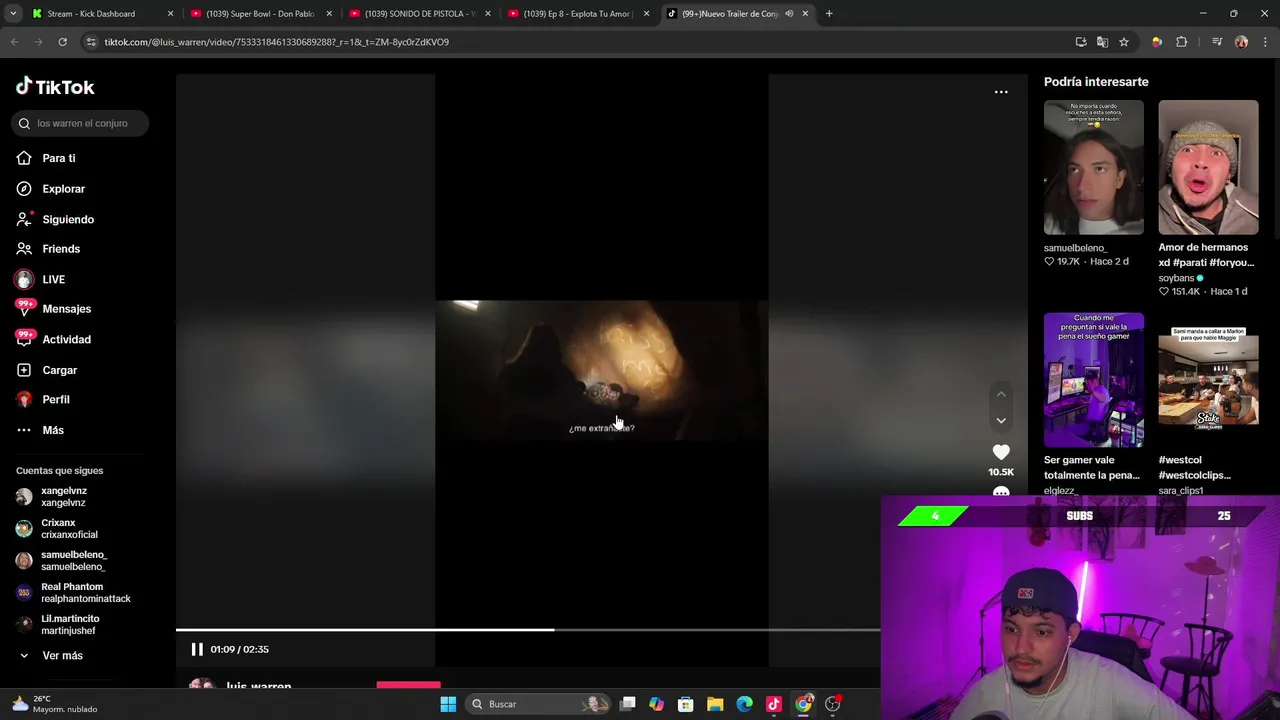
Task: Open Ser gamer vale totalmente video thumbnail
Action: point(1094,380)
